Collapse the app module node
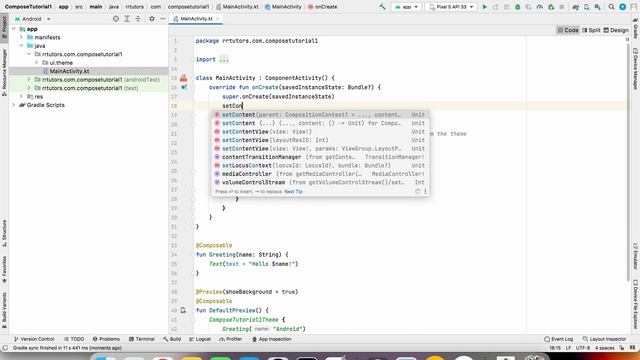640x360 pixels. point(14,29)
